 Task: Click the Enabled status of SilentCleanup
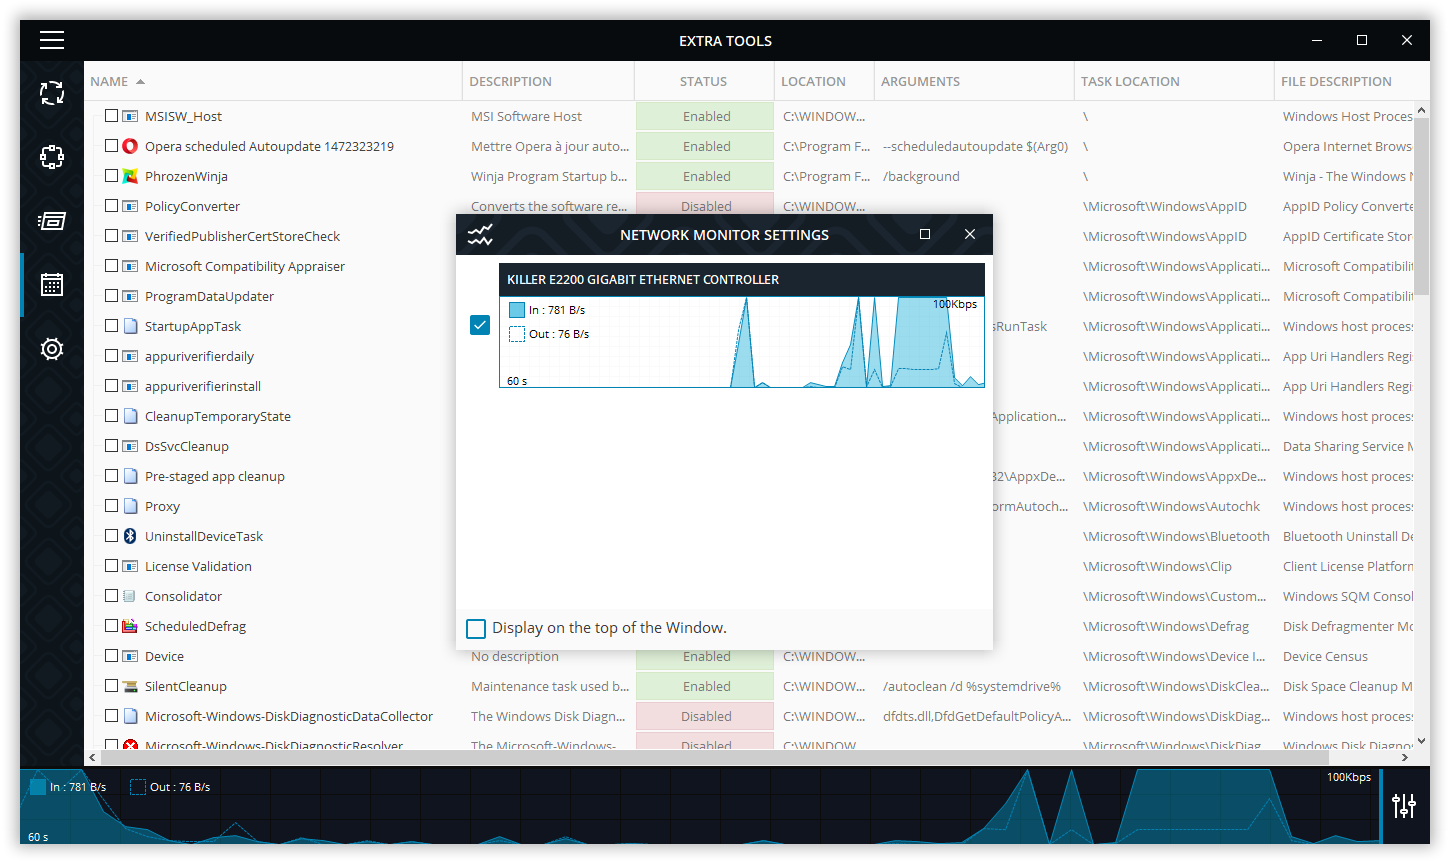[x=705, y=686]
